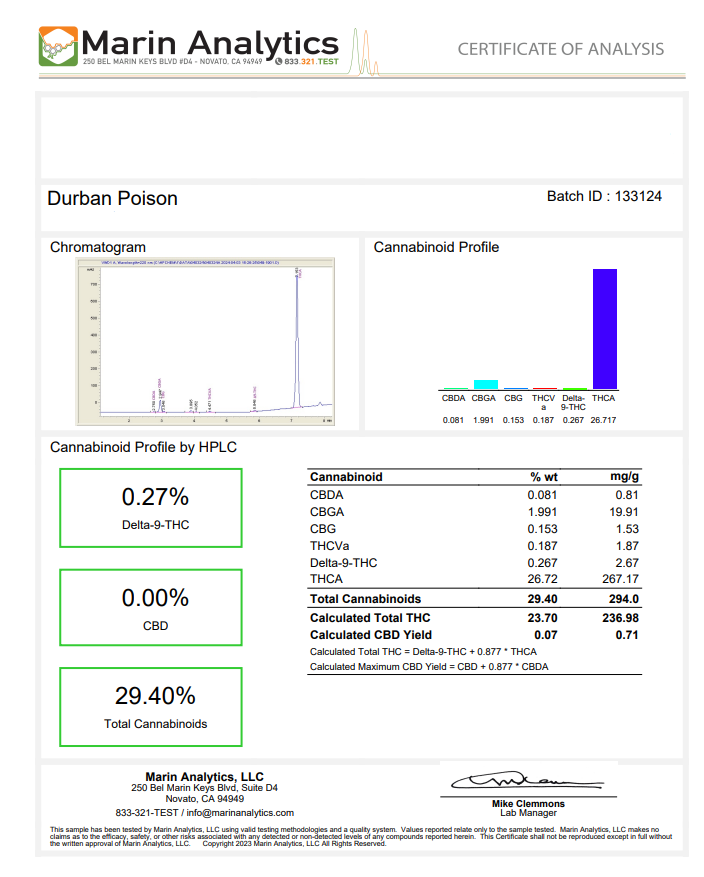Click the 267.17 mg/g value for THCA
The height and width of the screenshot is (877, 704).
point(620,579)
